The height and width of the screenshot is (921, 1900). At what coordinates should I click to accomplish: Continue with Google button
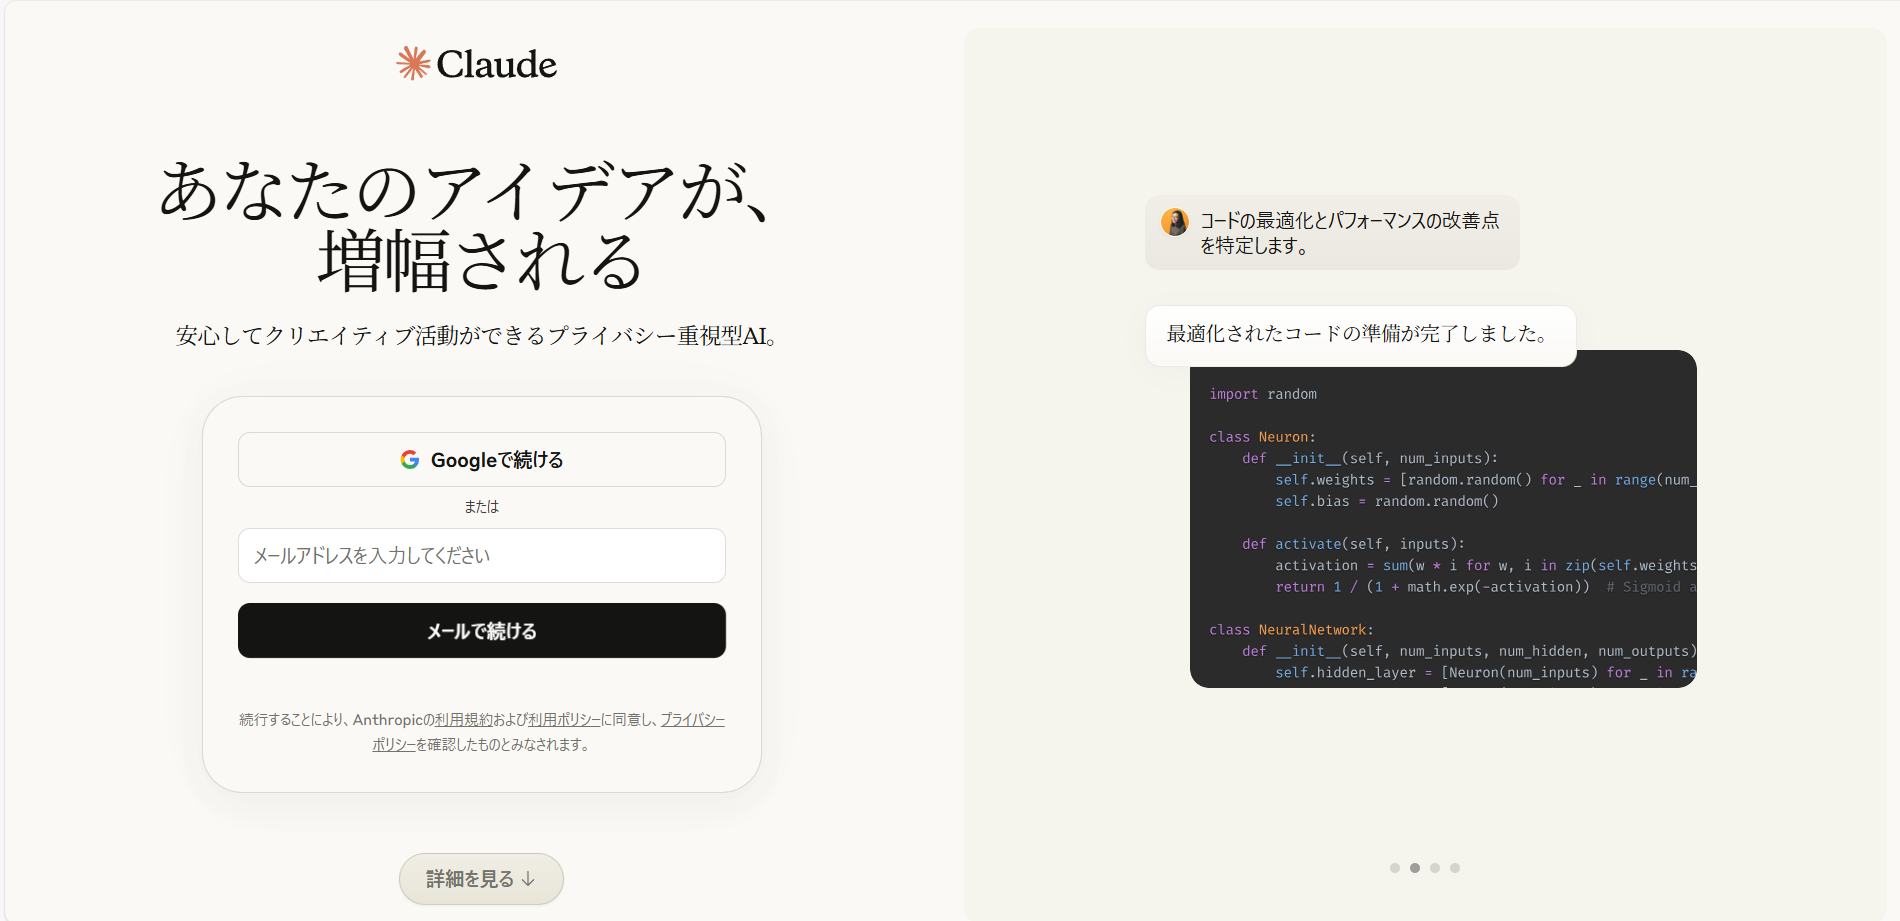click(482, 460)
